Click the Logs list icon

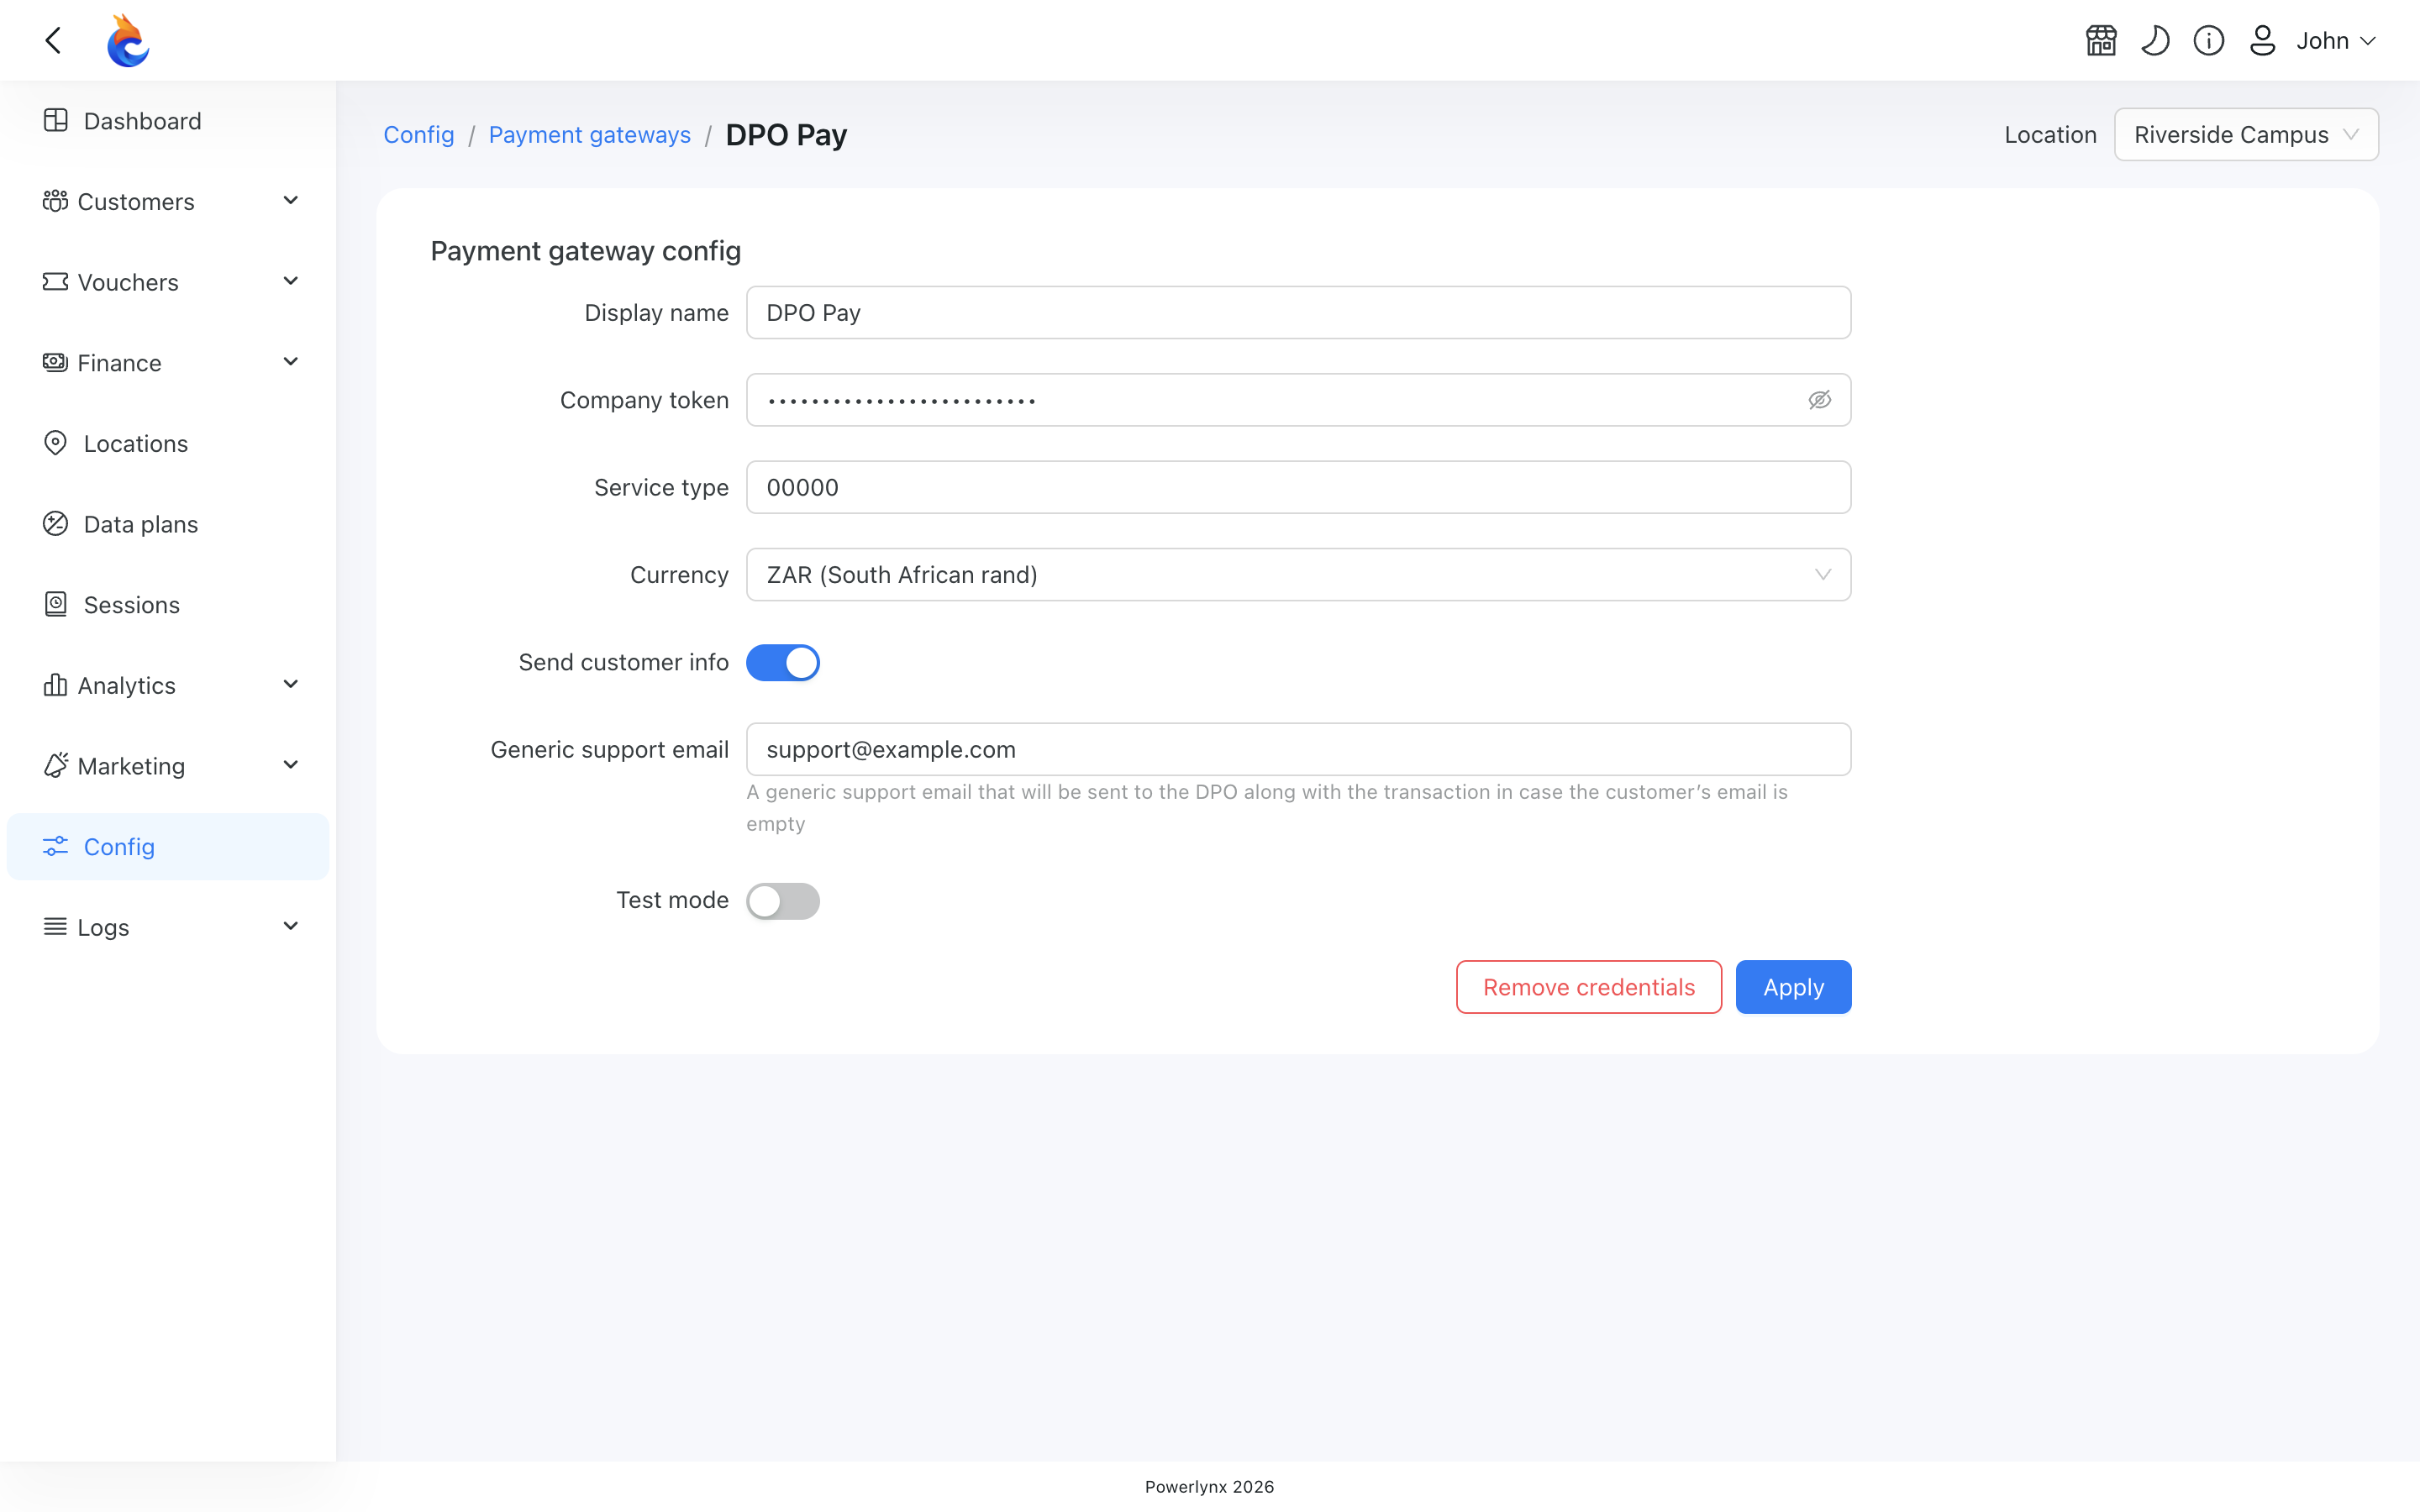click(x=56, y=927)
